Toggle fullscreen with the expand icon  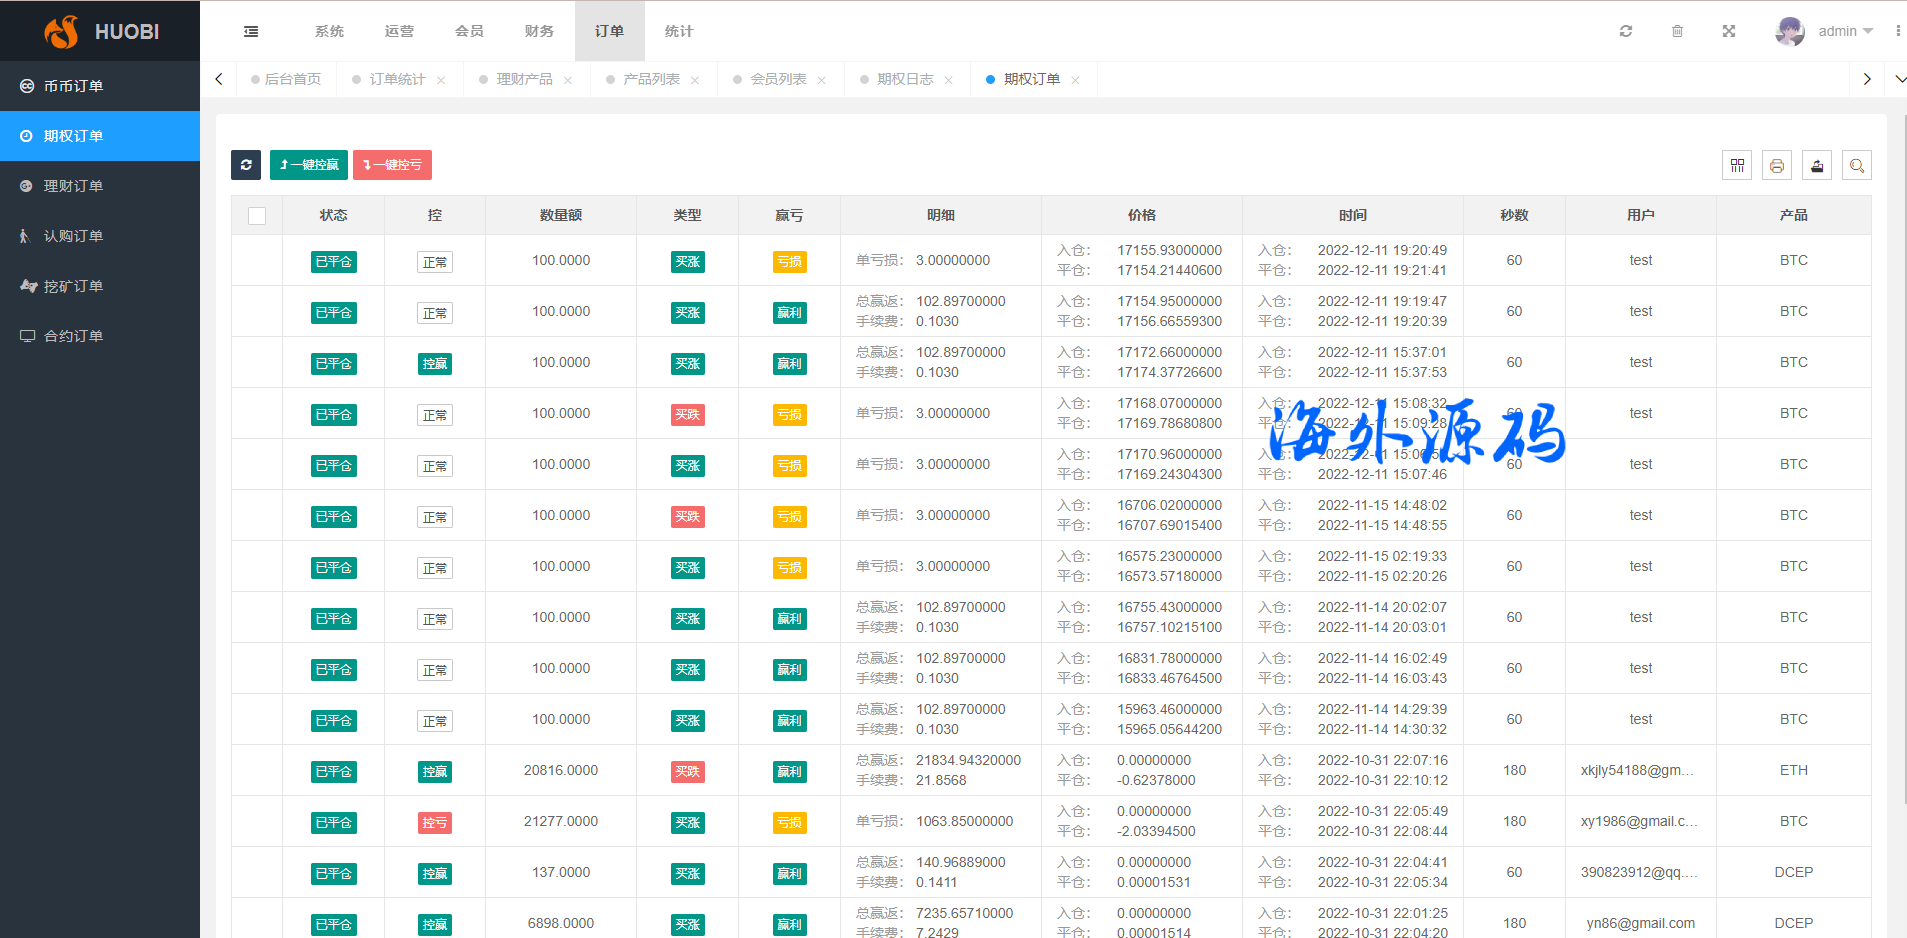(x=1729, y=32)
